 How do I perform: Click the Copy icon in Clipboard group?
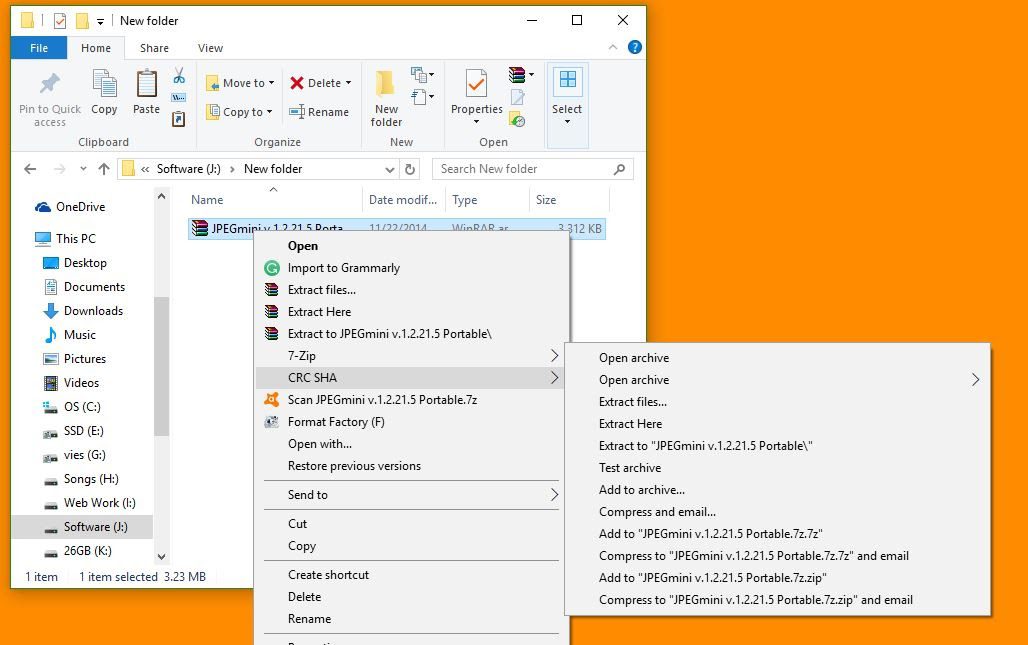click(104, 92)
